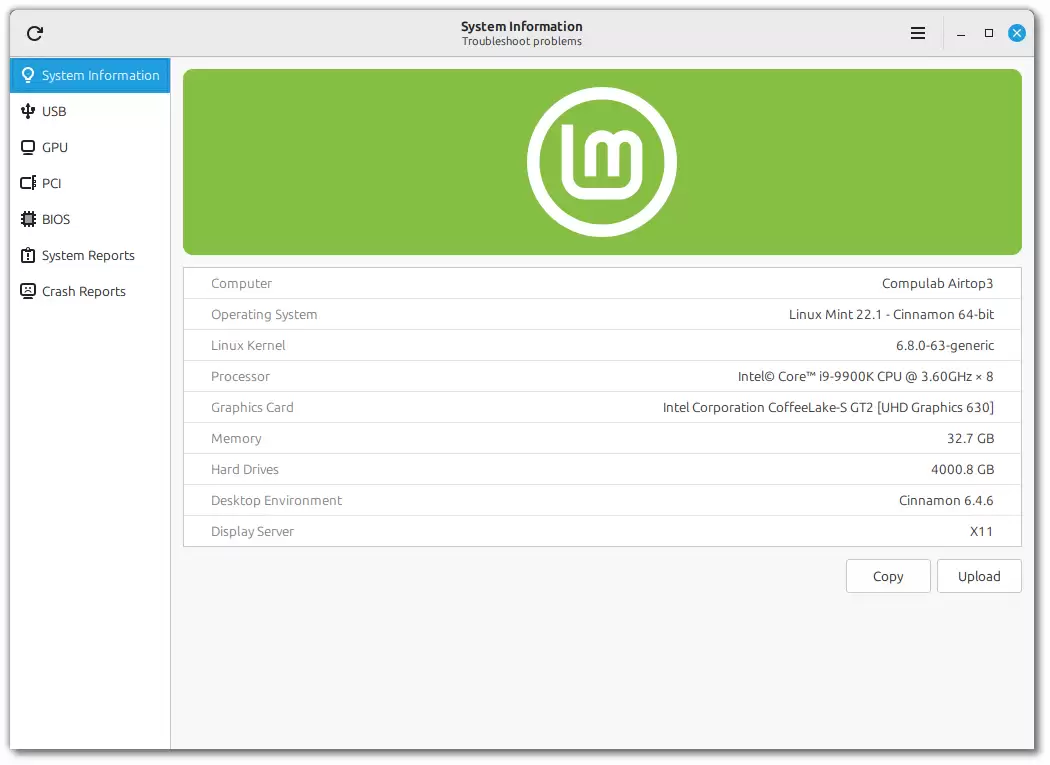The image size is (1050, 765).
Task: Click the Display Server row showing X11
Action: click(601, 531)
